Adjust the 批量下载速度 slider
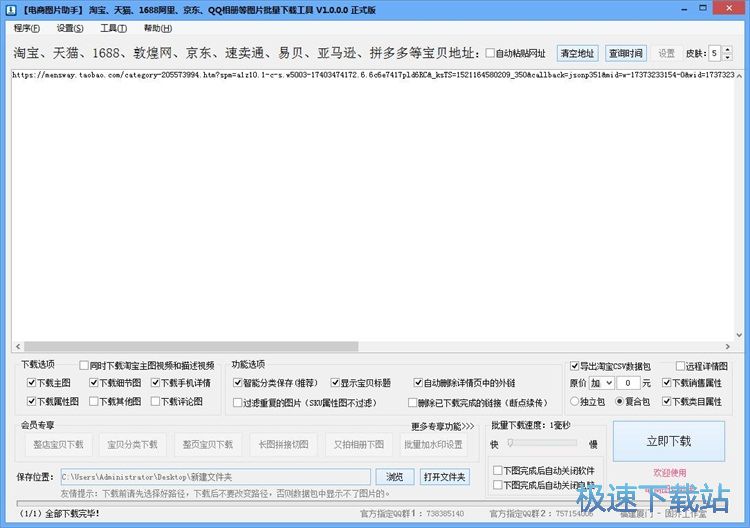The height and width of the screenshot is (528, 750). [510, 443]
